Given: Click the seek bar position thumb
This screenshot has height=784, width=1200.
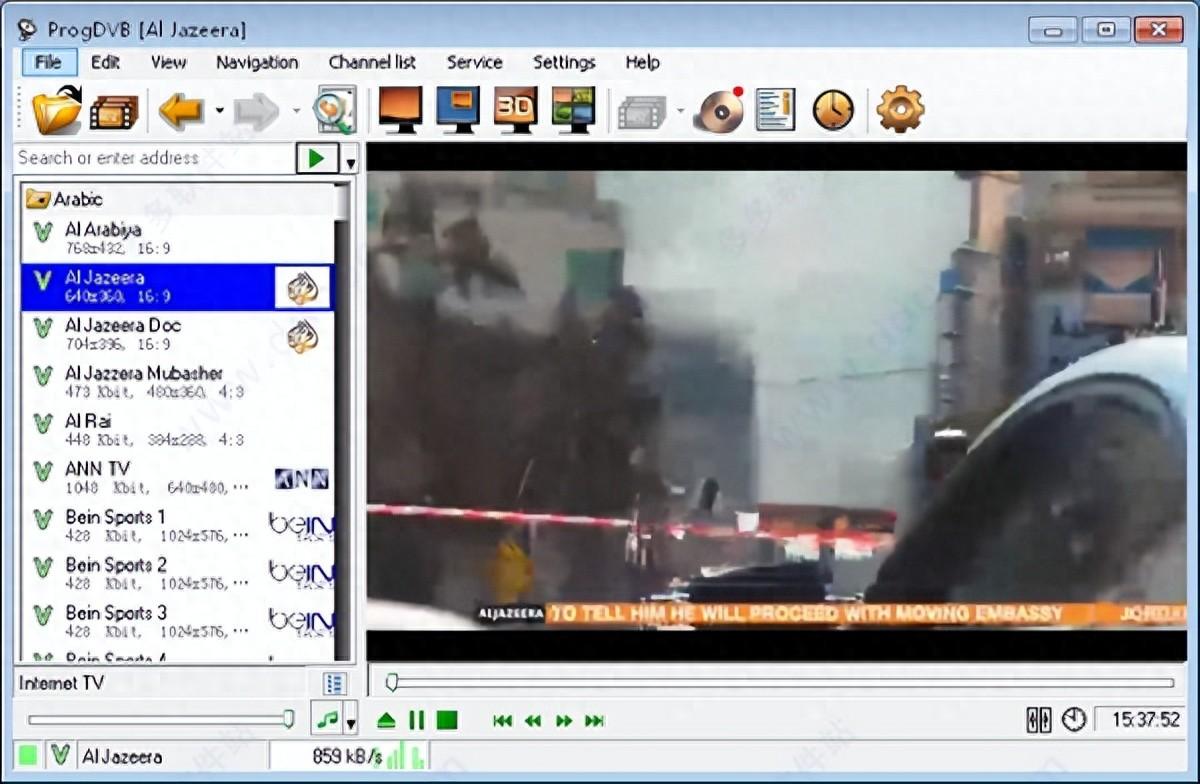Looking at the screenshot, I should (392, 683).
